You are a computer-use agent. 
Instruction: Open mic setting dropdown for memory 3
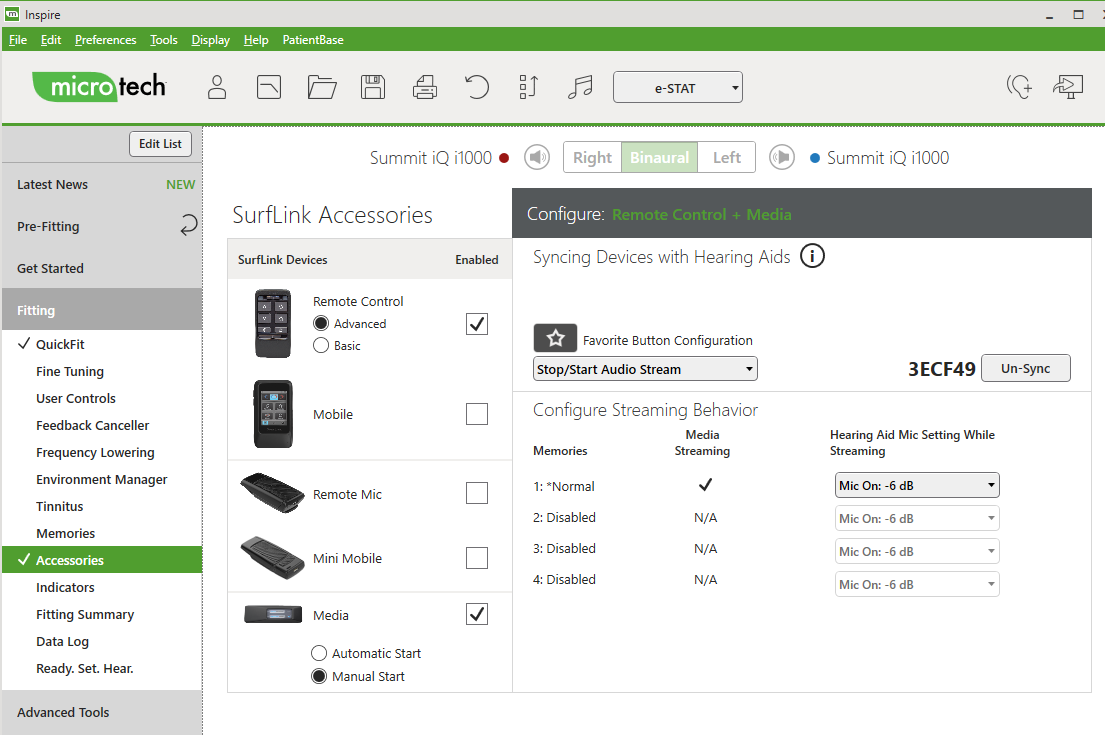coord(917,552)
